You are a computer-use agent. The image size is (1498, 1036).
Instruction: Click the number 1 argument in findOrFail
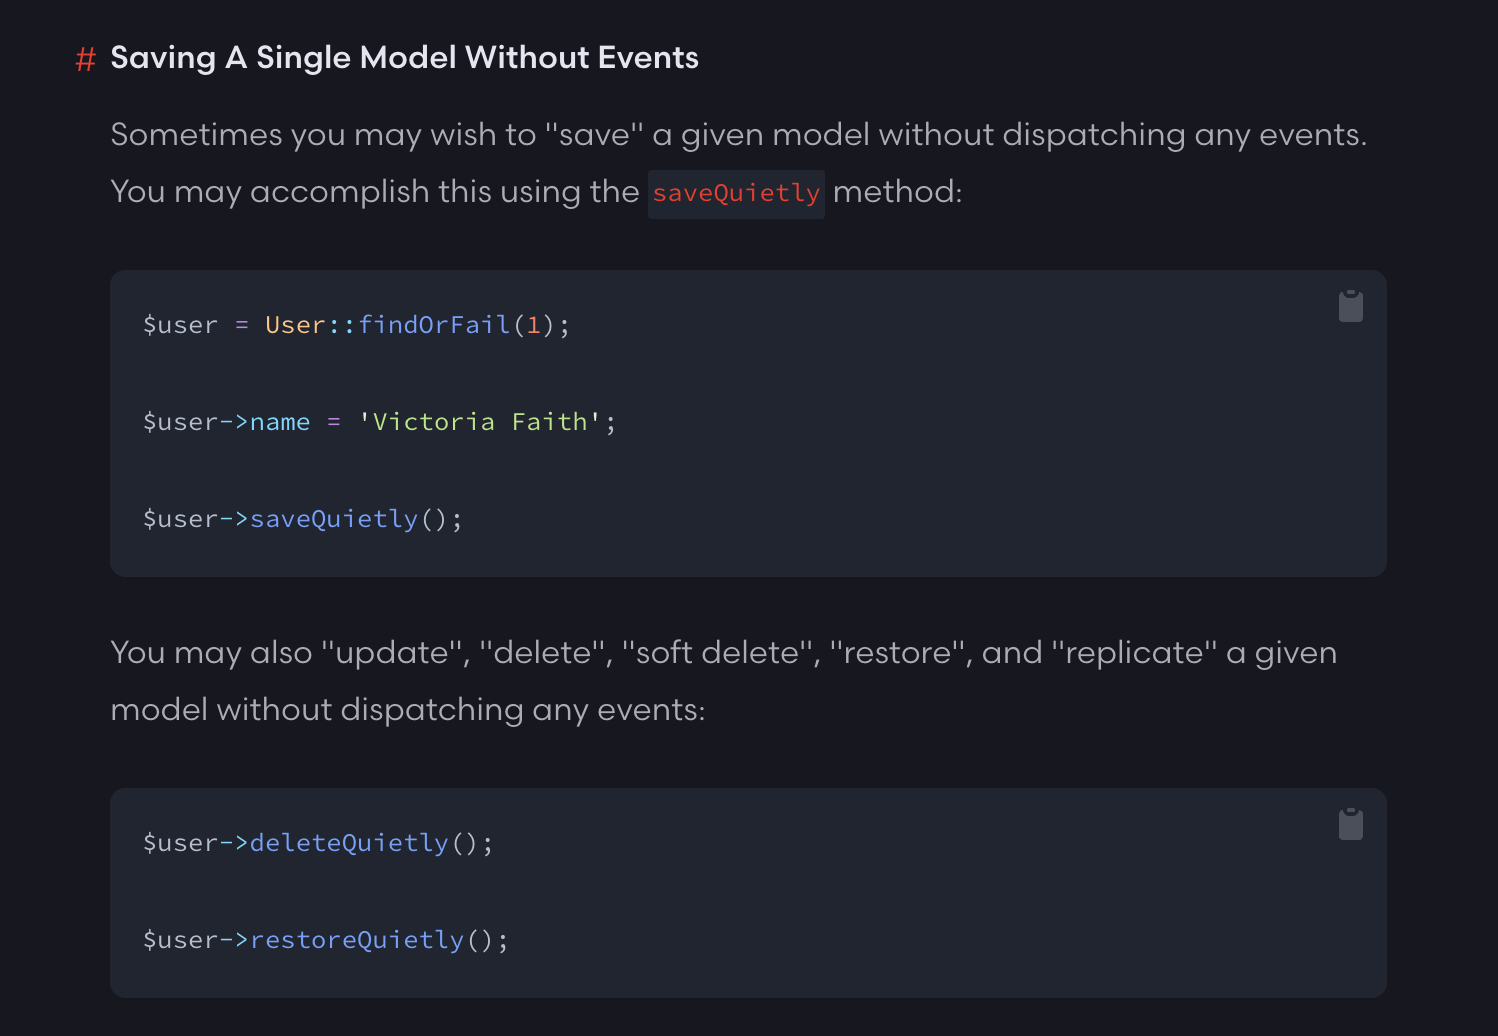534,325
